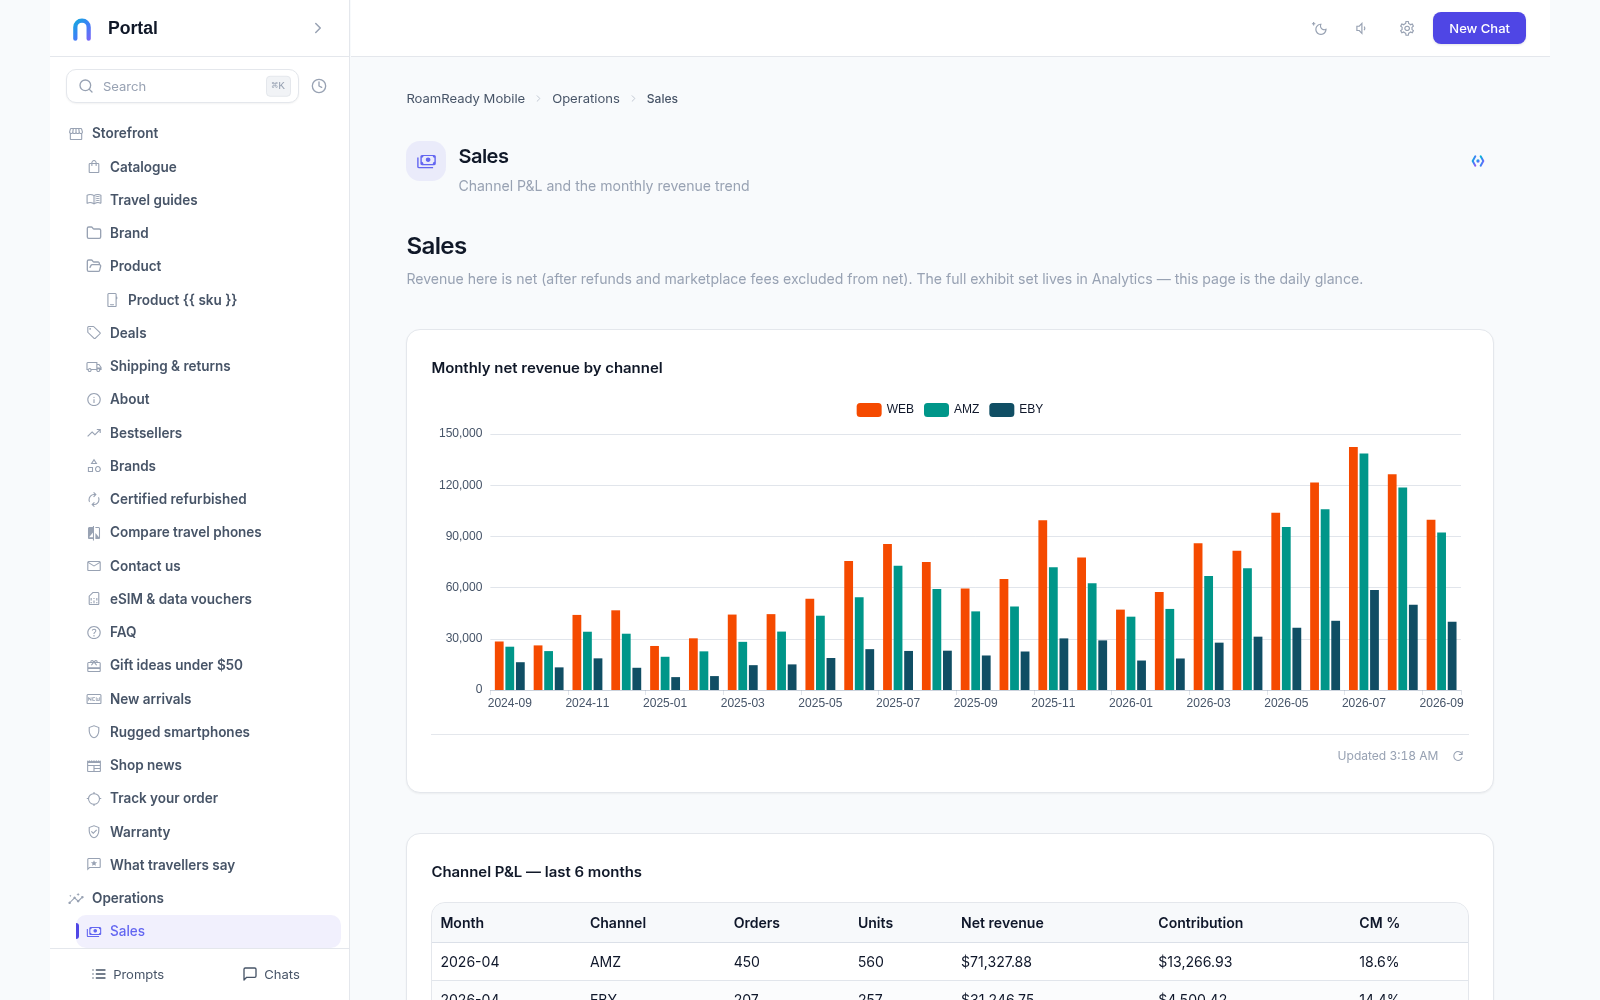The width and height of the screenshot is (1600, 1000).
Task: Open Product {{ sku }} page
Action: click(182, 300)
